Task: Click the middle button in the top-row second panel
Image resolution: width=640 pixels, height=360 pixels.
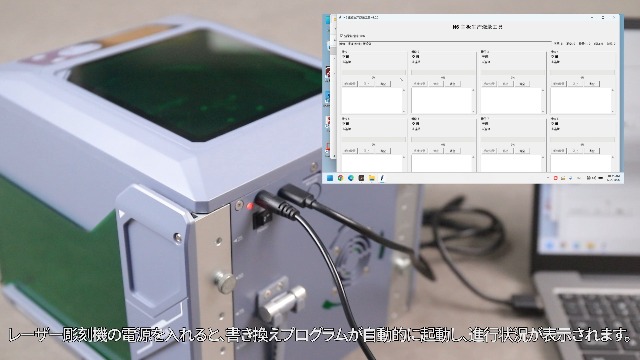Action: [x=436, y=84]
